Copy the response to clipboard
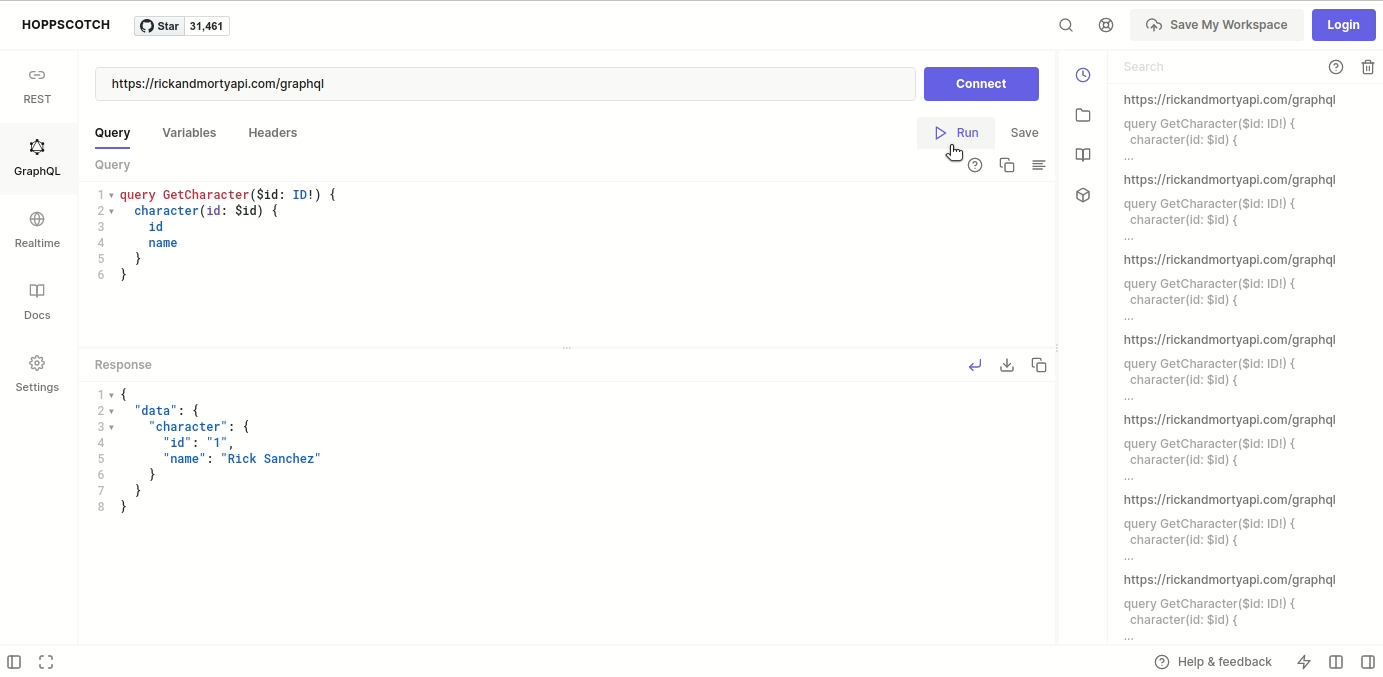Viewport: 1383px width, 677px height. point(1039,365)
